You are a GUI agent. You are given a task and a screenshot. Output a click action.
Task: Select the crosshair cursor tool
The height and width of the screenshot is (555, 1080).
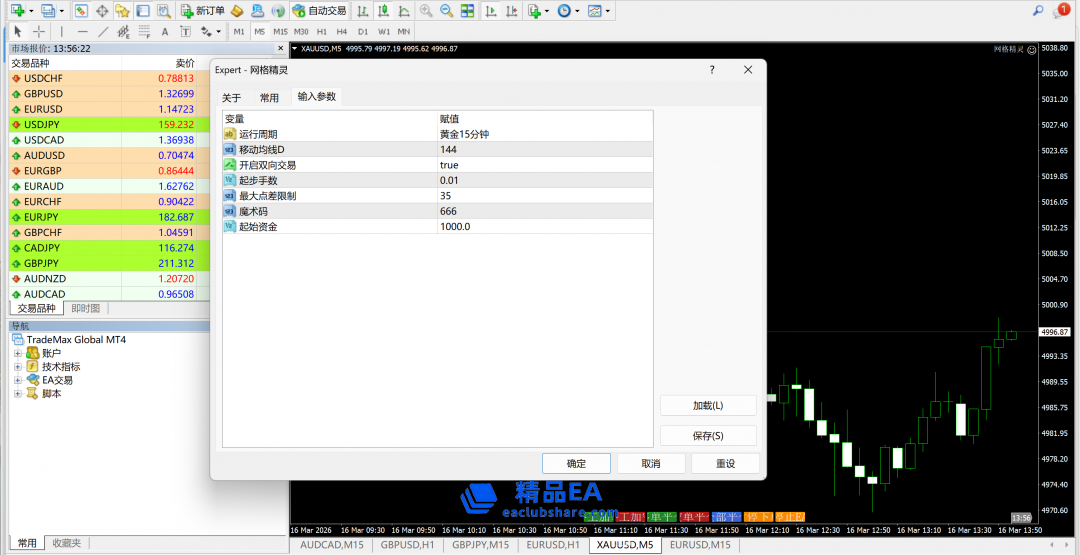tap(39, 32)
